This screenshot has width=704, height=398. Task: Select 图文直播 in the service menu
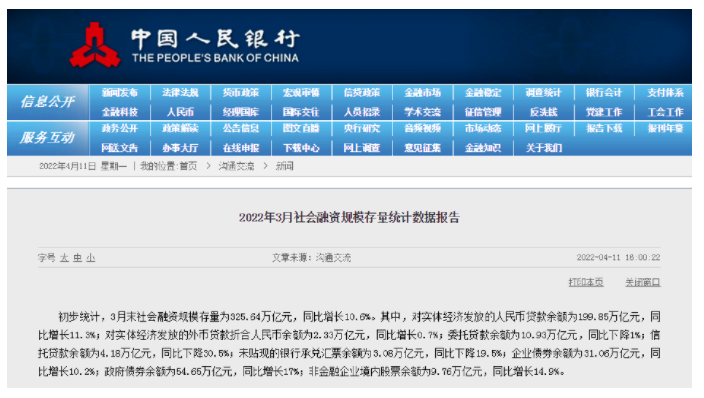click(x=301, y=128)
